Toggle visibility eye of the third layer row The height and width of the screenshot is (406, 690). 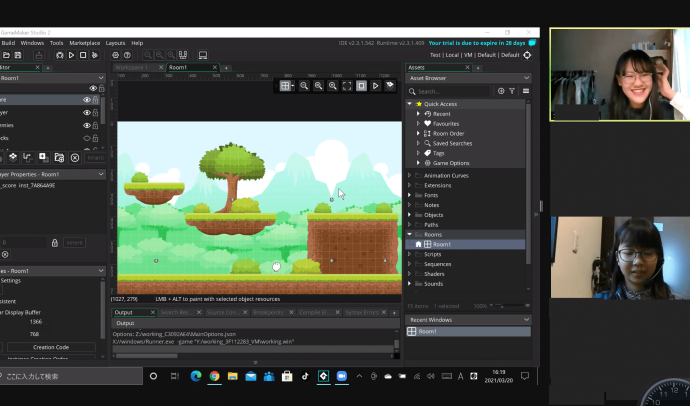[x=87, y=125]
